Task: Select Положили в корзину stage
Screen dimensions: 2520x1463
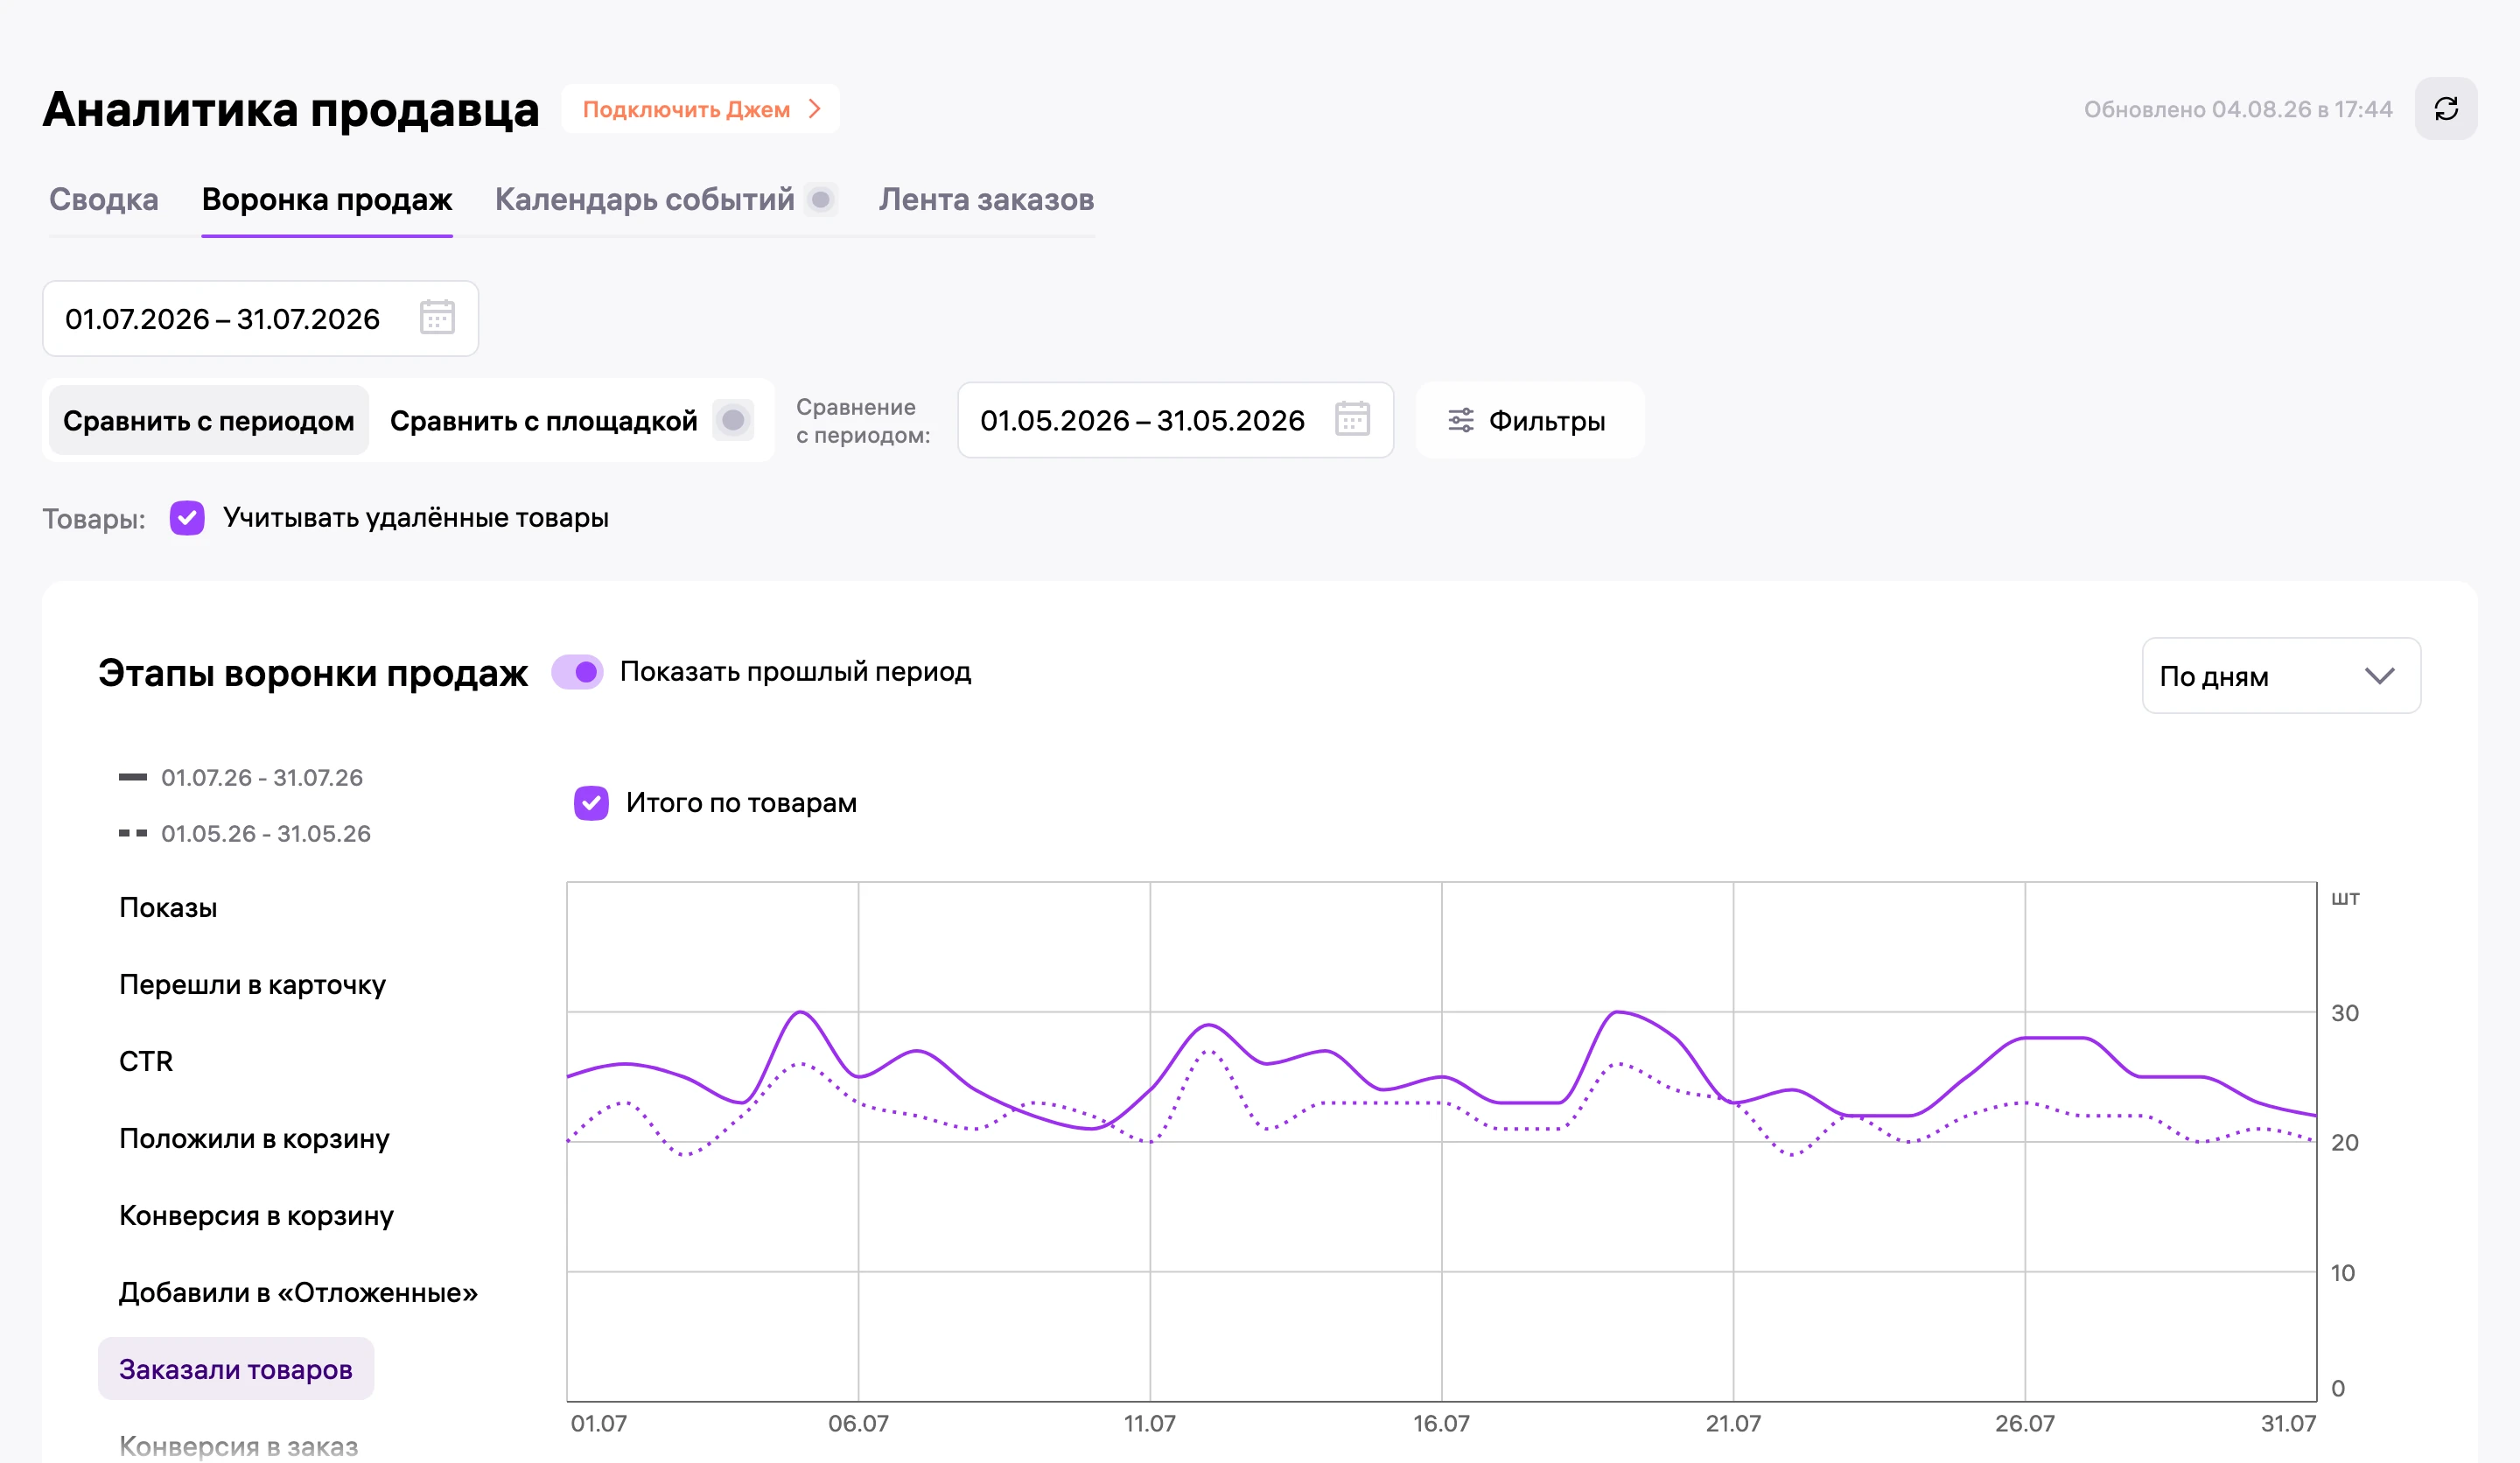Action: [x=254, y=1138]
